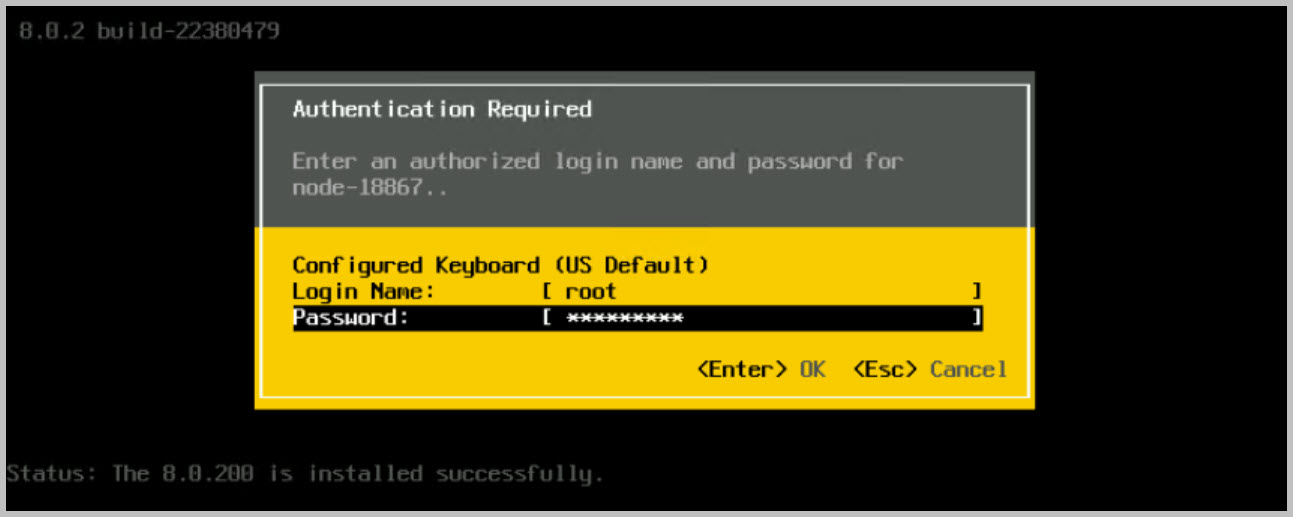Click the root text in Login Name field
The width and height of the screenshot is (1293, 517).
coord(590,292)
